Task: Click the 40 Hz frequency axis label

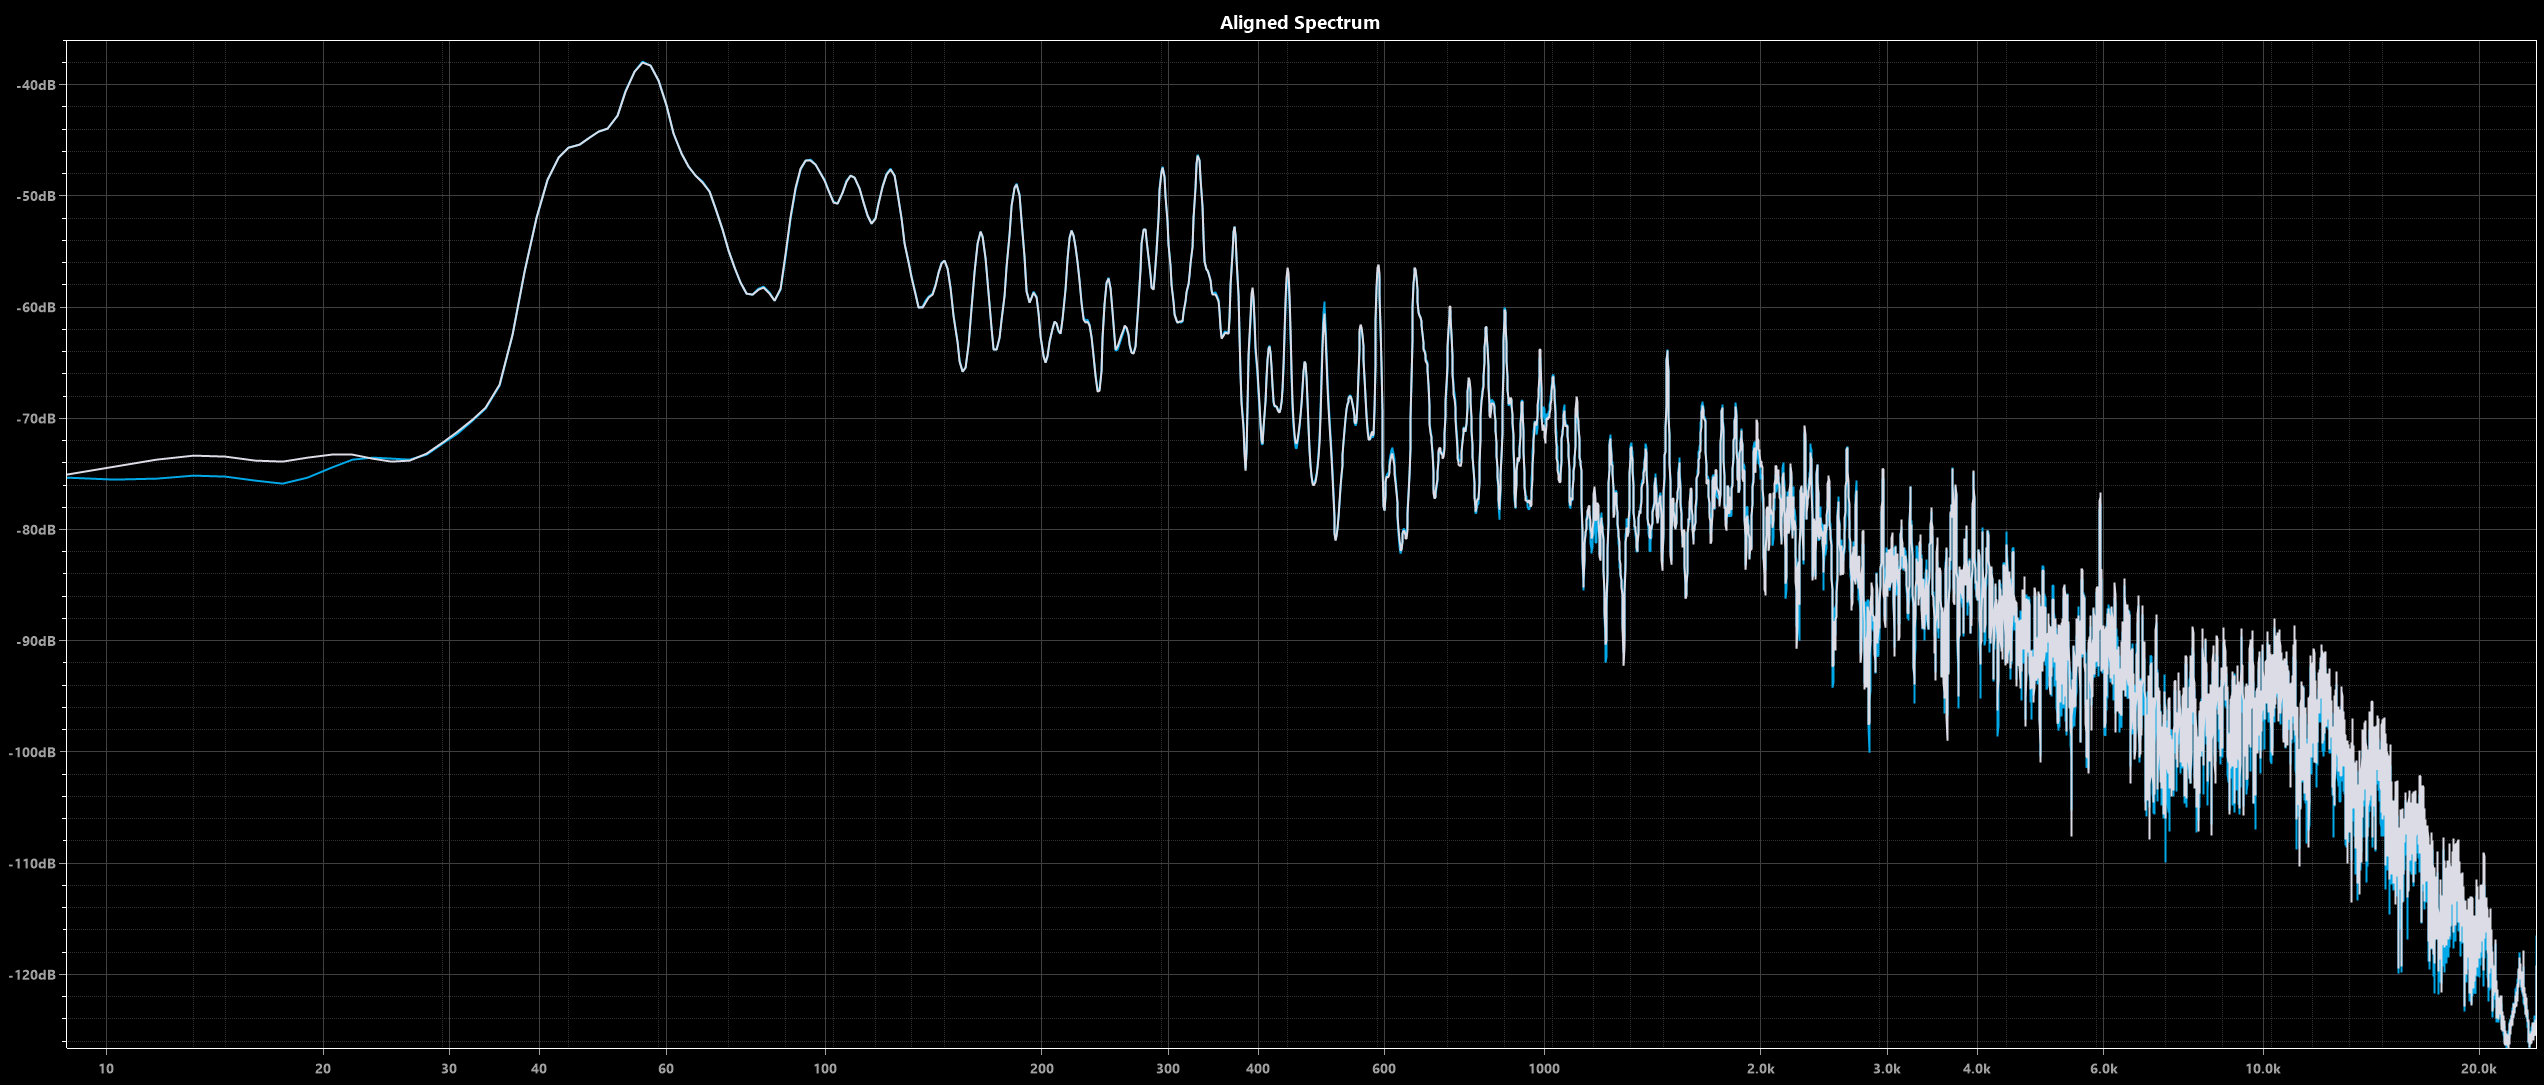Action: 539,1068
